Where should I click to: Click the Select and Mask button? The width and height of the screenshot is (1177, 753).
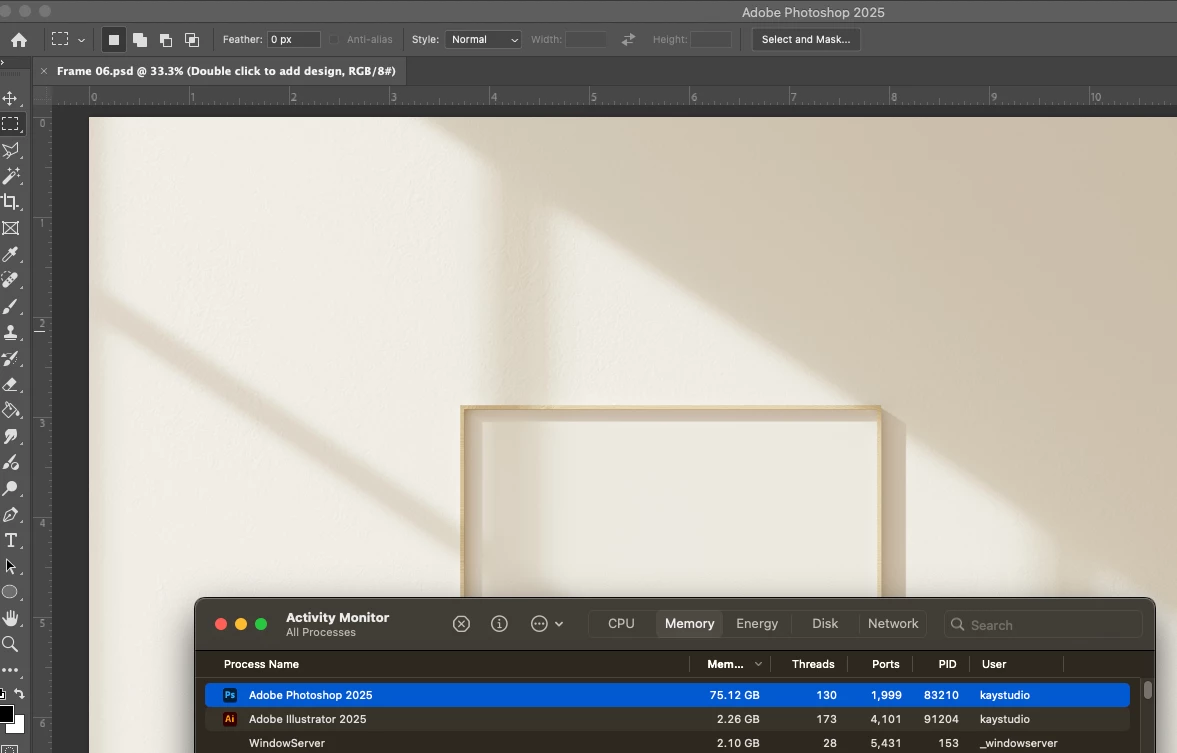806,40
